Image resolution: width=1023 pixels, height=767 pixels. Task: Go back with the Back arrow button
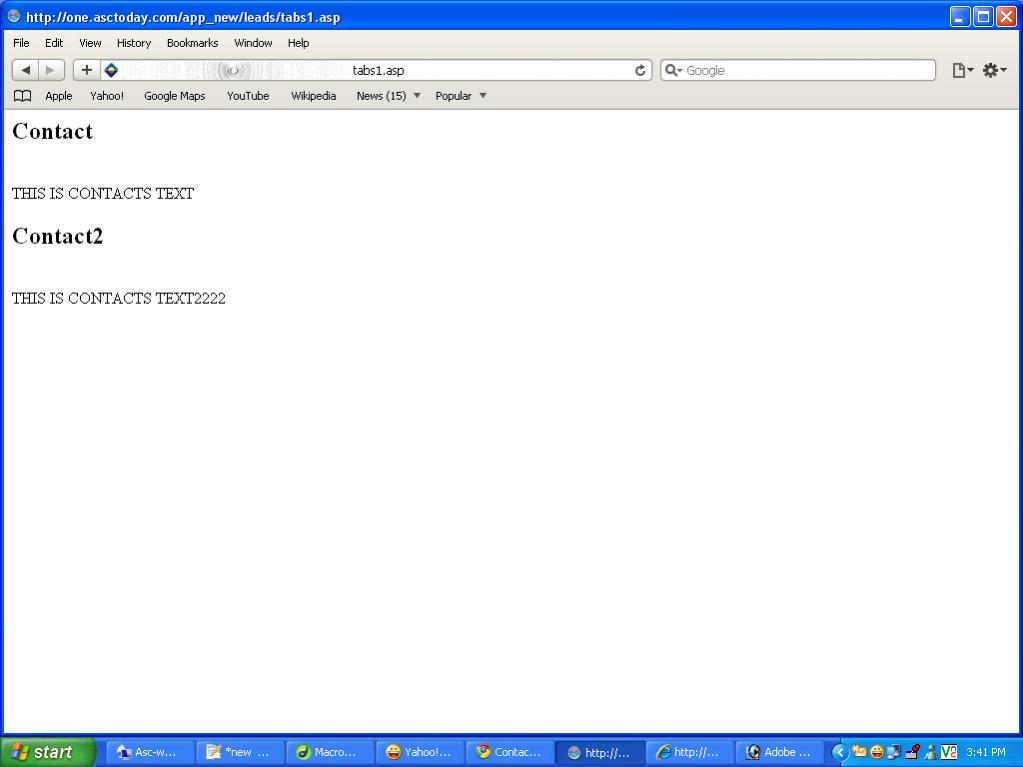tap(25, 70)
